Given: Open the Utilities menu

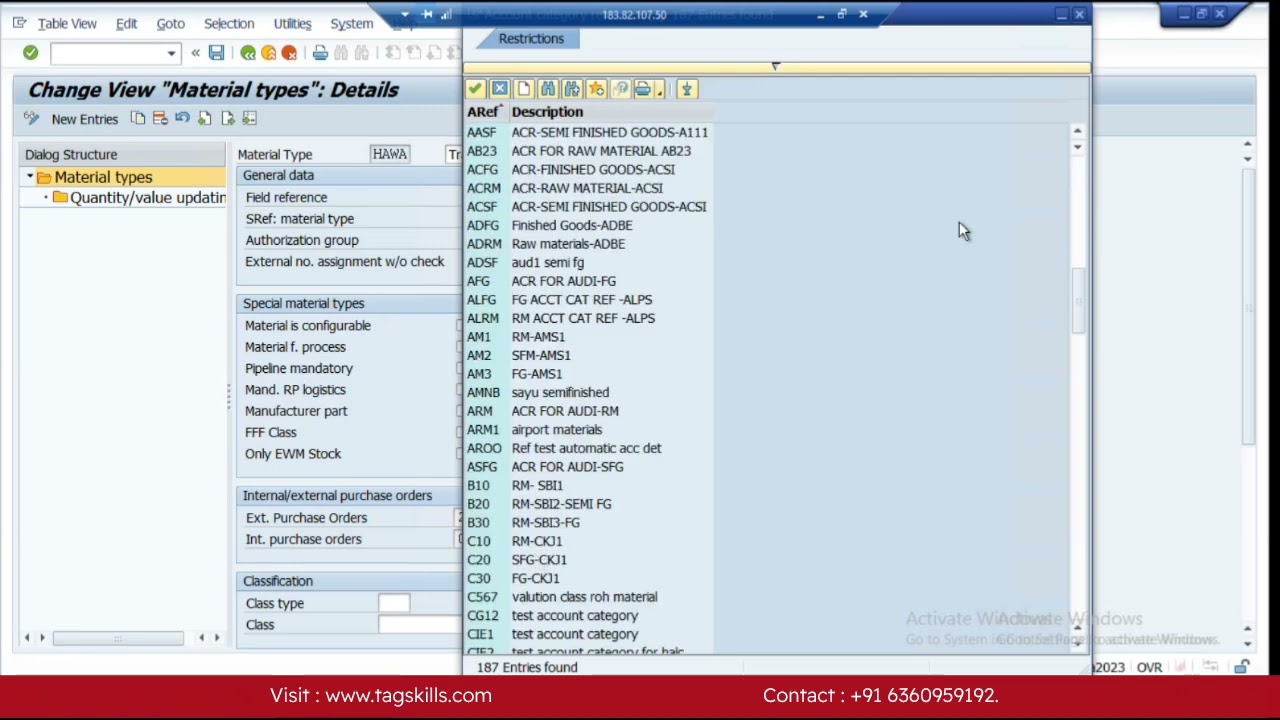Looking at the screenshot, I should tap(292, 23).
